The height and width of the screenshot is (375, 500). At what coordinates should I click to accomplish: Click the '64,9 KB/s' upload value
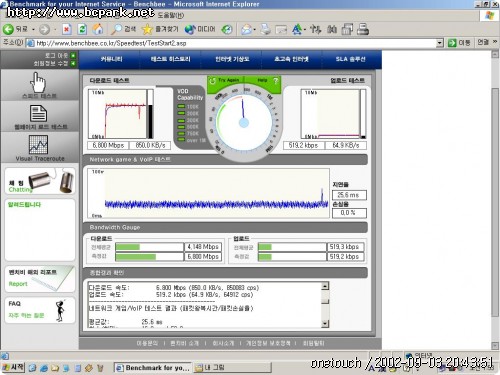coord(346,145)
